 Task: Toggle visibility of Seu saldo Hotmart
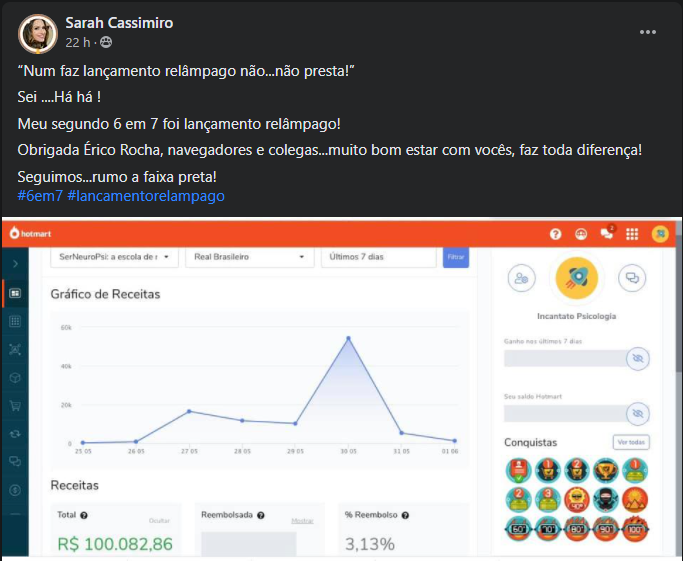(x=638, y=413)
